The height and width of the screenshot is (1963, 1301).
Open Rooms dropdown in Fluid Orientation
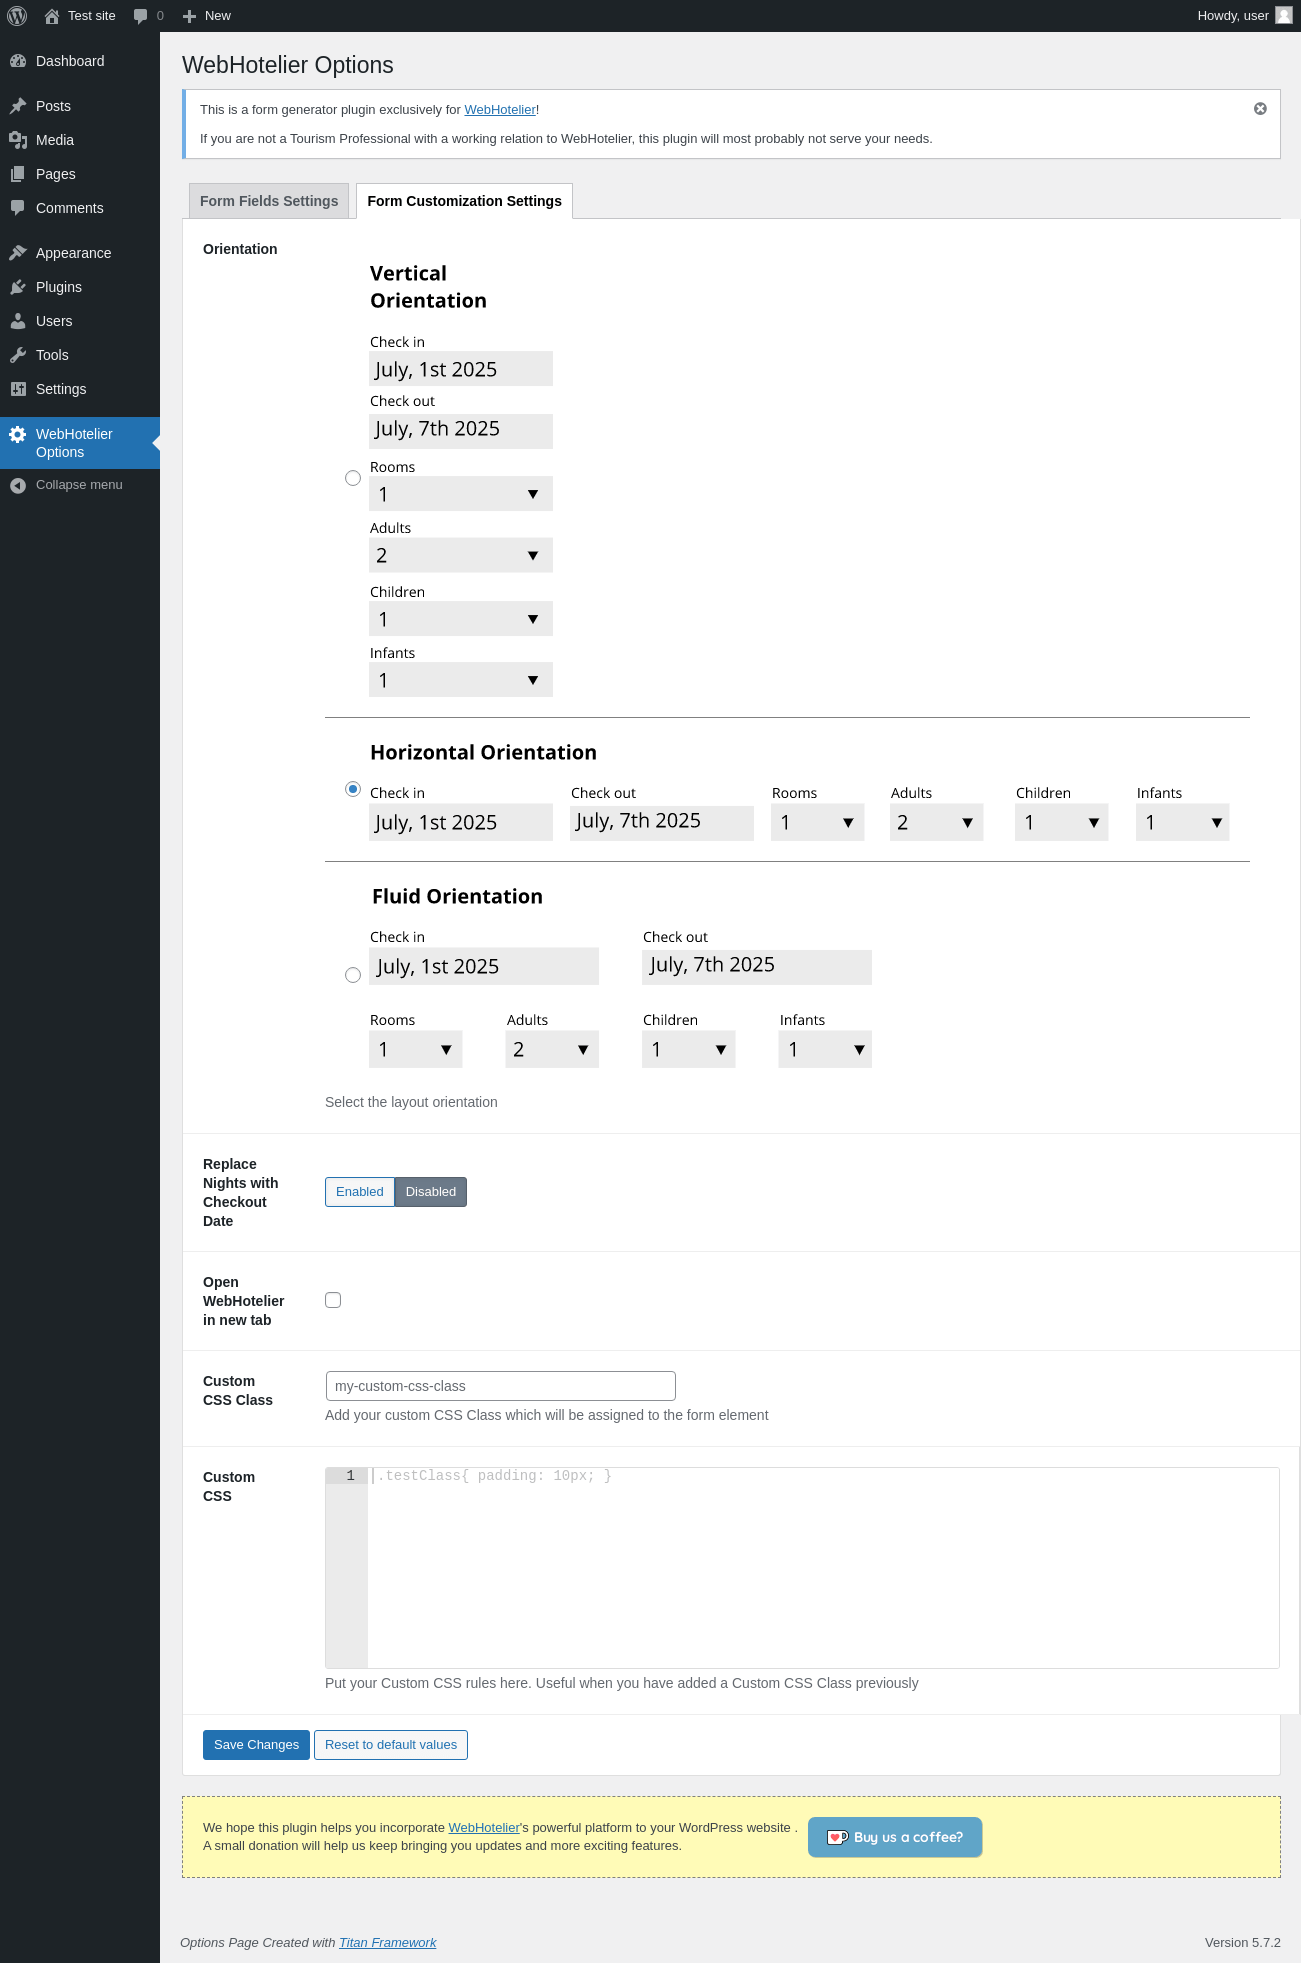coord(416,1049)
